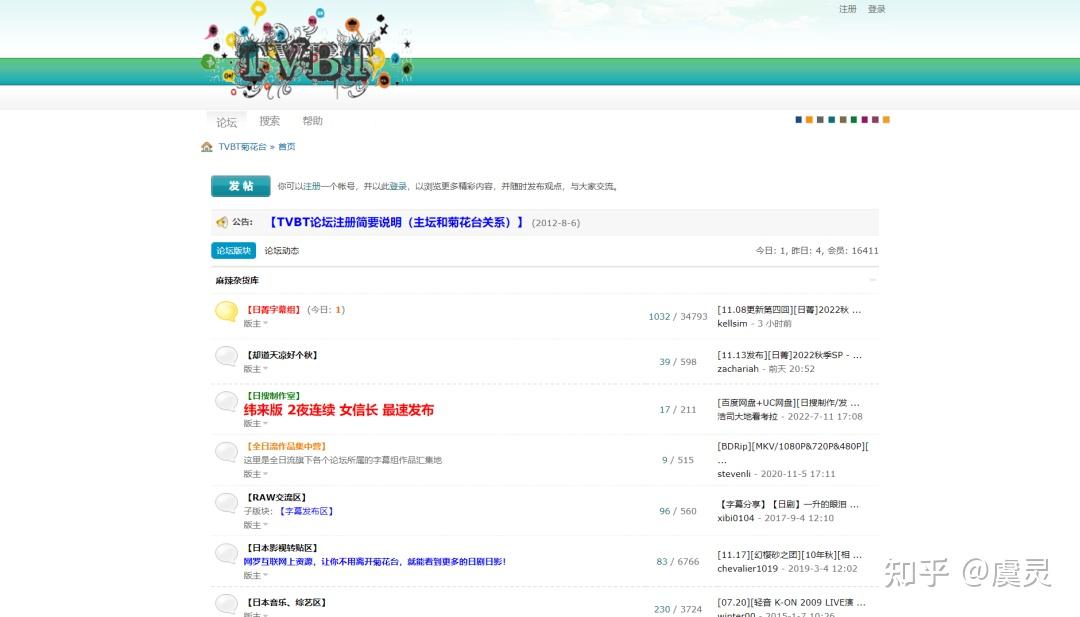This screenshot has height=617, width=1080.
Task: Switch to the 论坛动态 tab
Action: [x=282, y=251]
